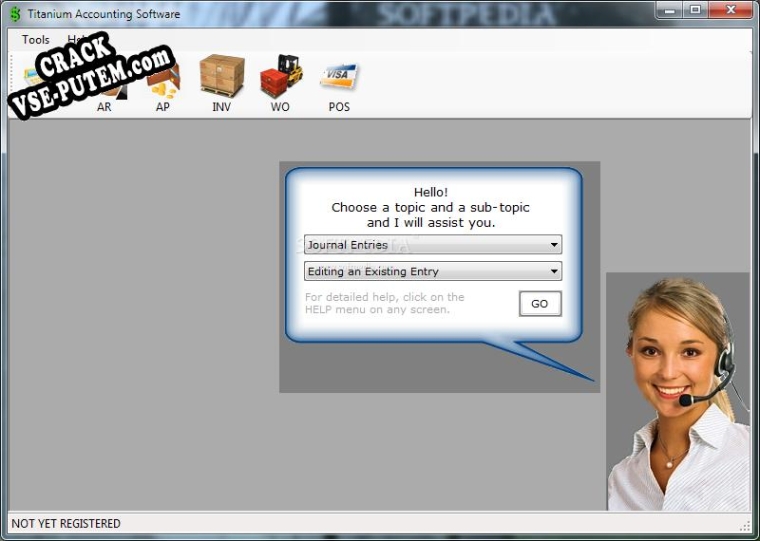Close the Titanium Accounting Software window
This screenshot has width=760, height=541.
[730, 10]
